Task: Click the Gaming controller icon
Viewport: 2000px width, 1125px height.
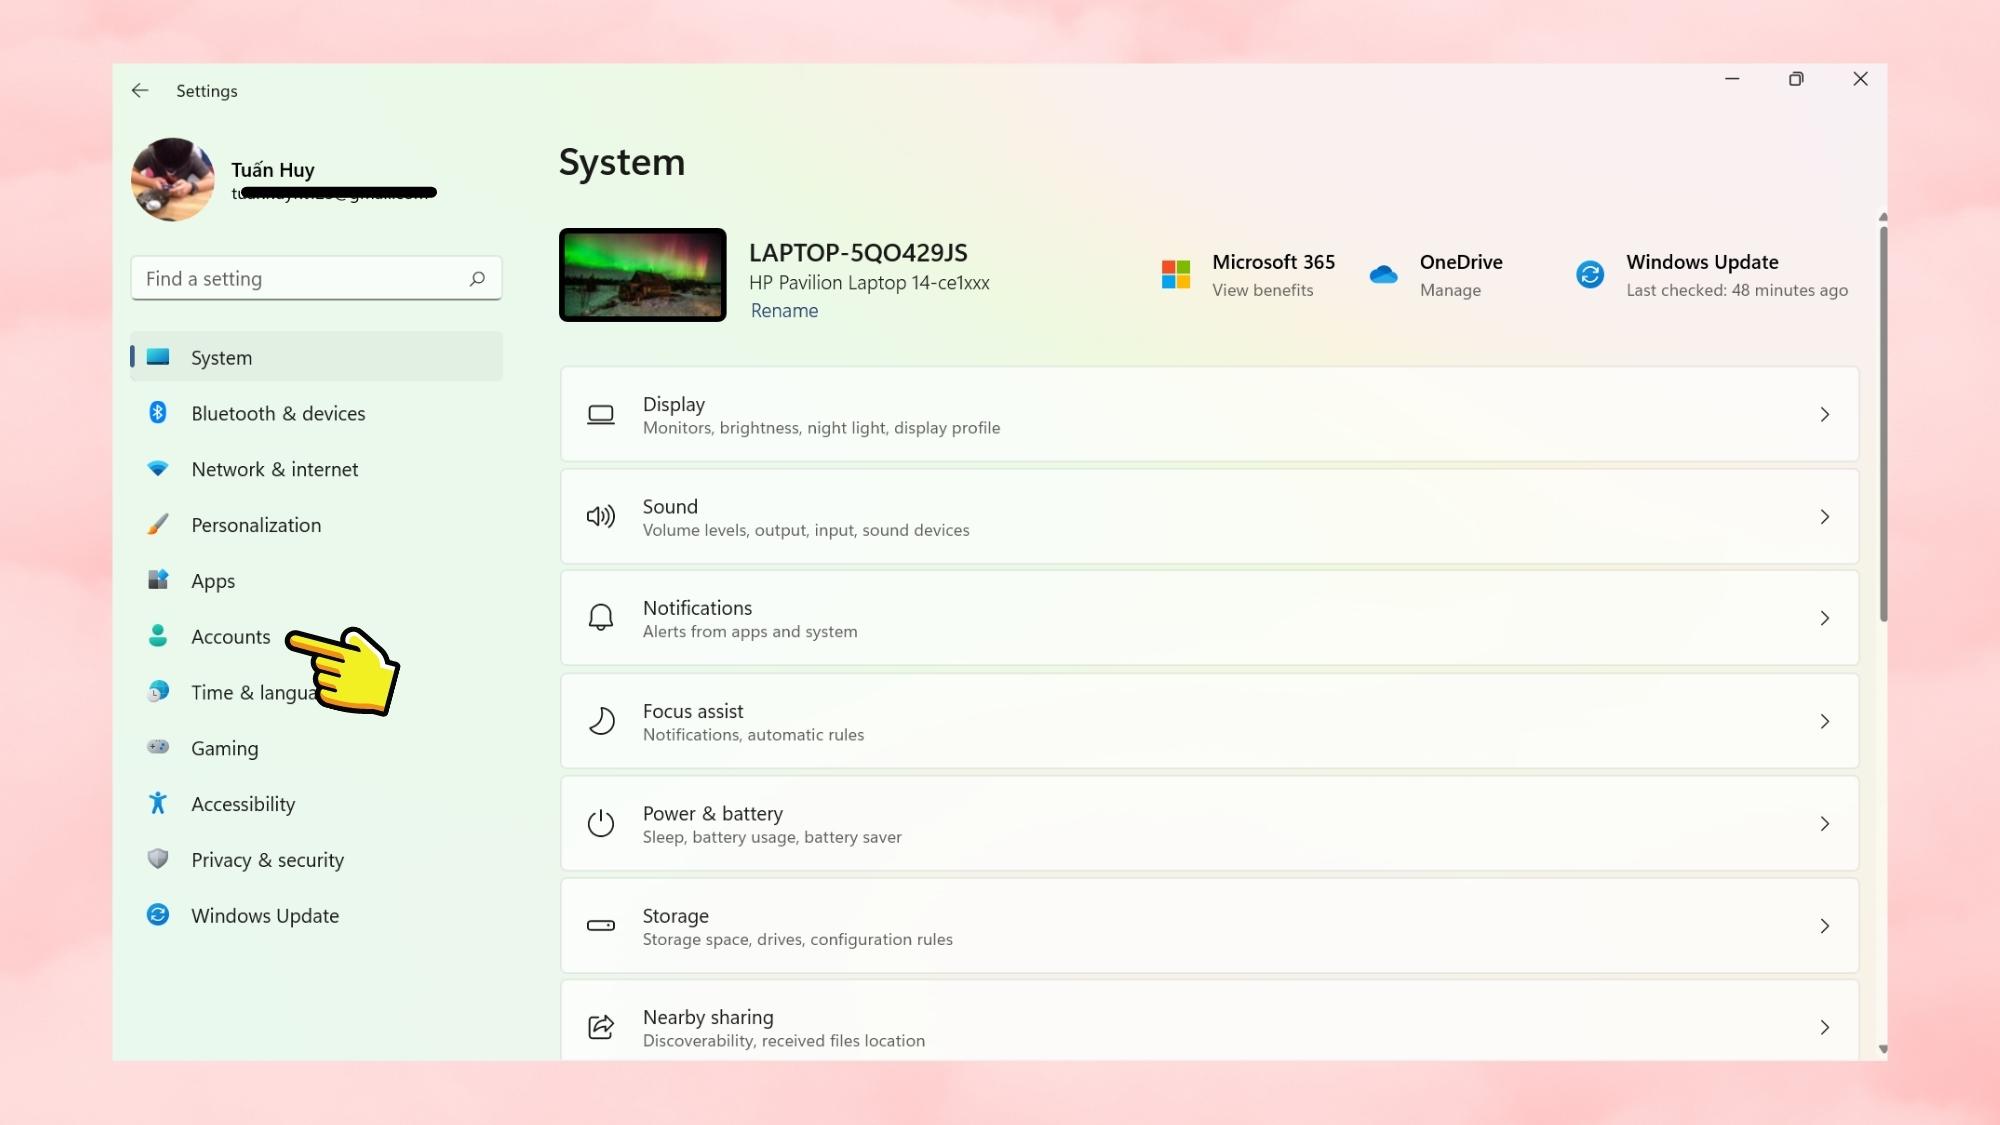Action: [158, 747]
